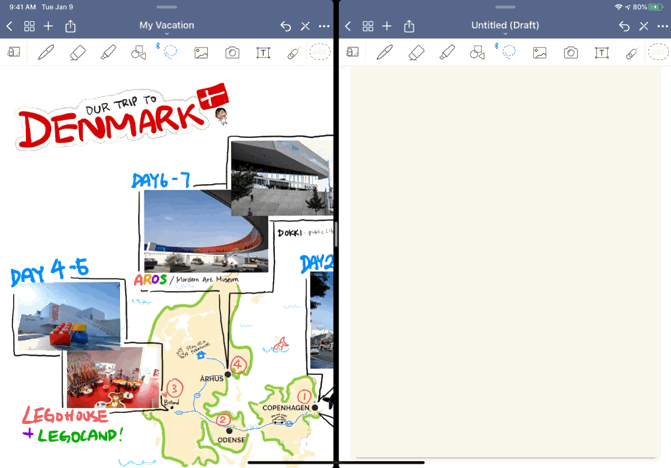Select the Text box tool in My Vacation toolbar
This screenshot has height=468, width=671.
(263, 53)
